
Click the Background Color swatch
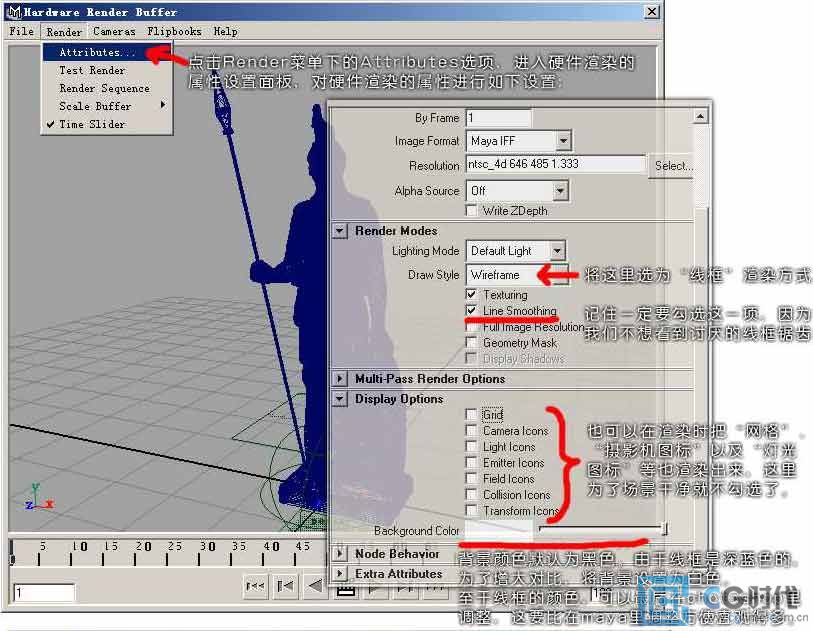click(x=498, y=530)
